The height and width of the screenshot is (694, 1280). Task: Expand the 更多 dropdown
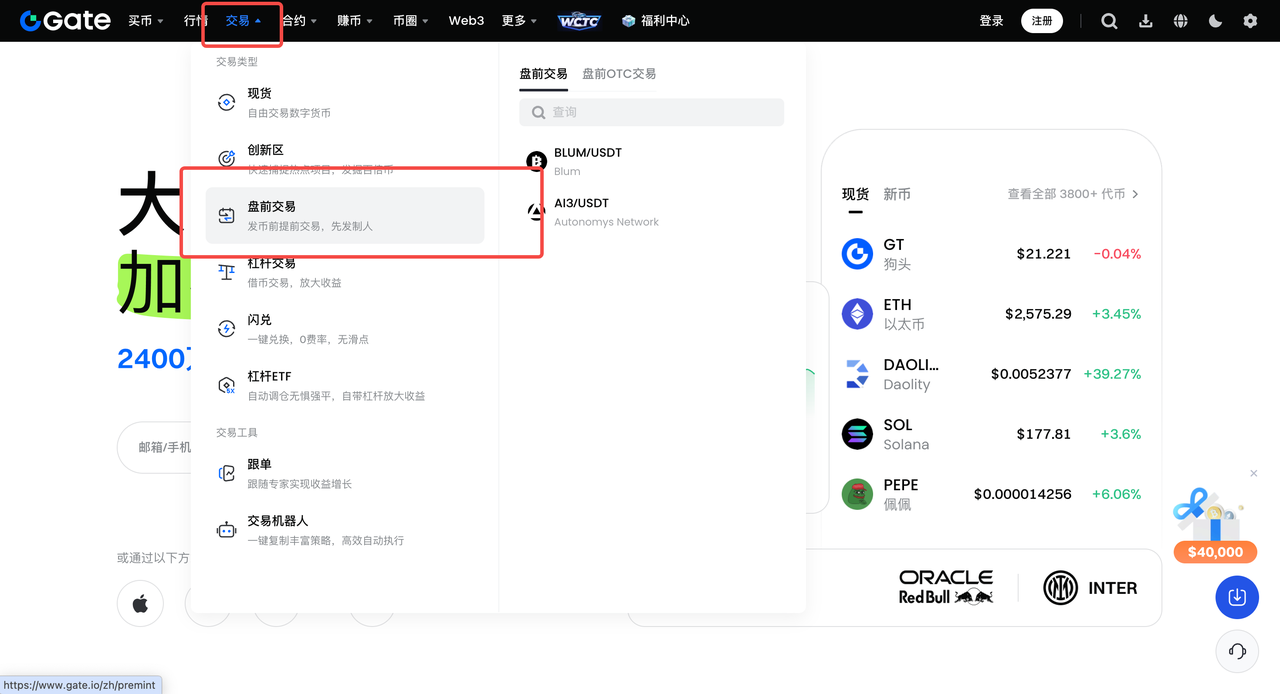point(519,20)
